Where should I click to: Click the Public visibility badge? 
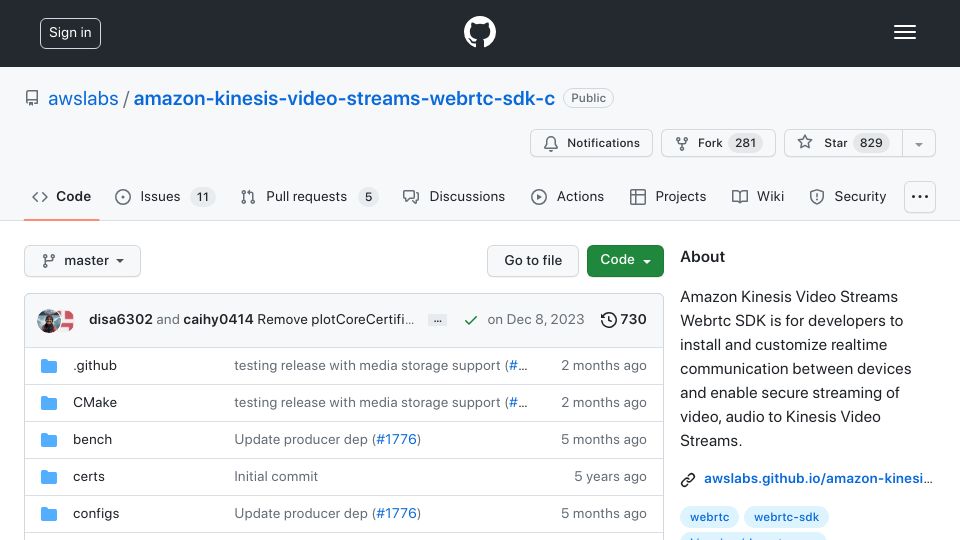point(588,98)
